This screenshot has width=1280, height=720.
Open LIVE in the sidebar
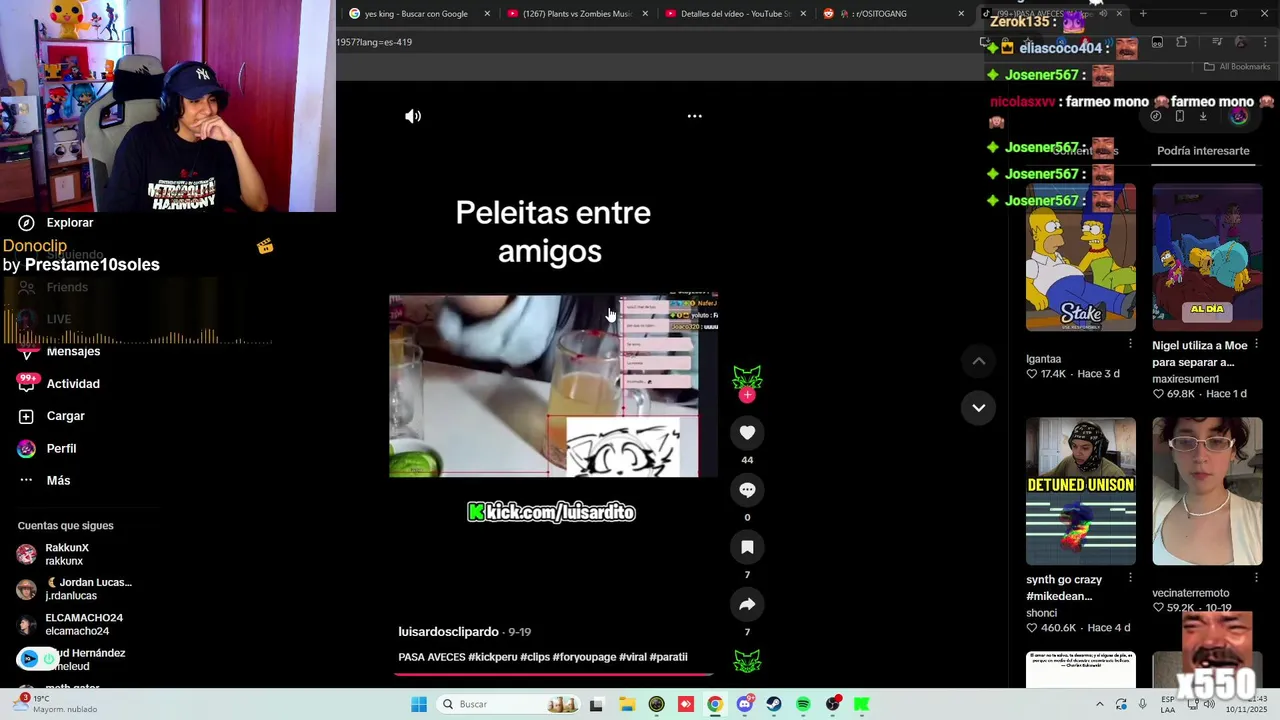click(x=45, y=319)
